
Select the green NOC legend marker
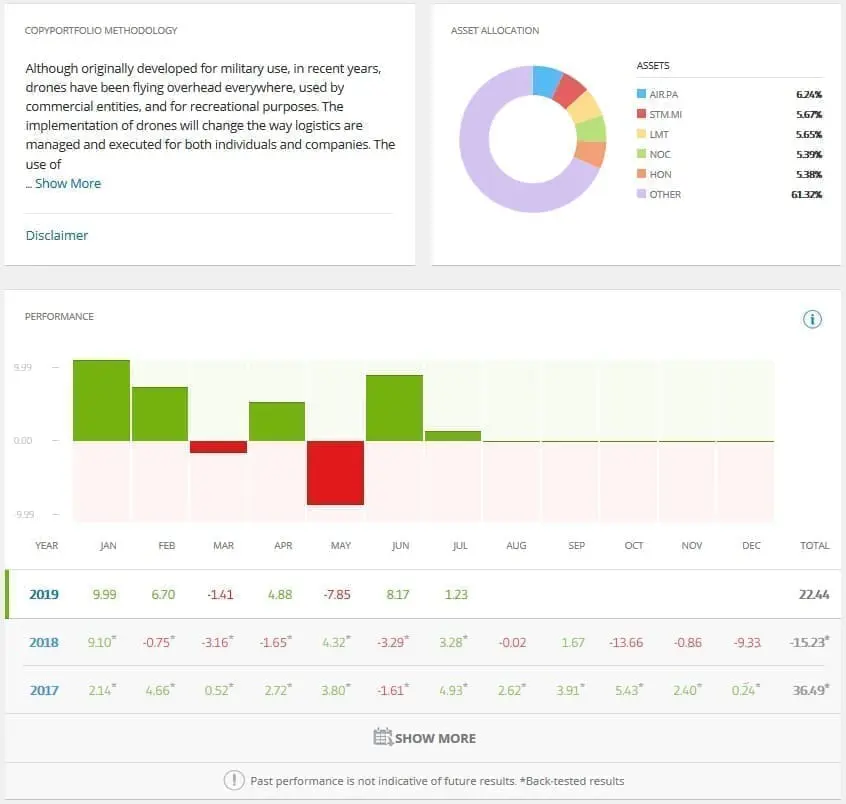641,154
